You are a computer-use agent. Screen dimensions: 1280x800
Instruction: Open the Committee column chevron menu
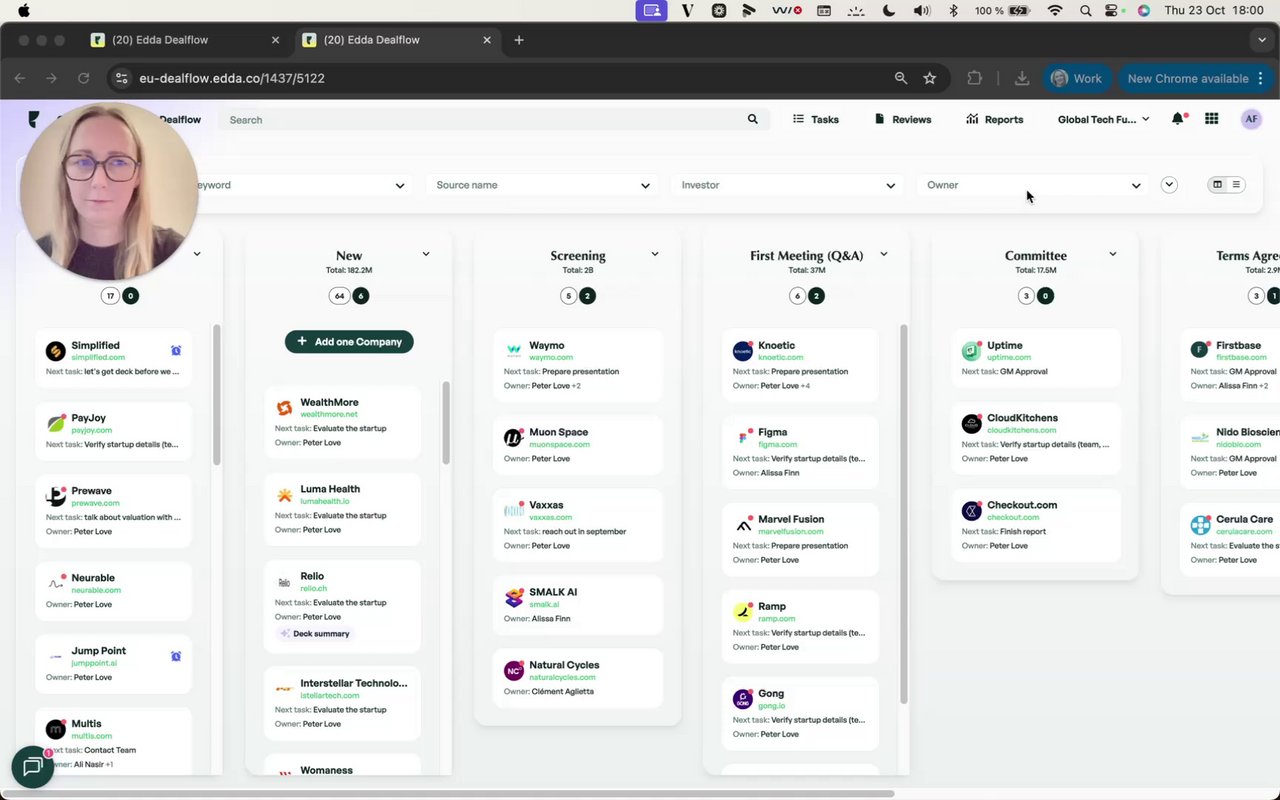pos(1113,254)
